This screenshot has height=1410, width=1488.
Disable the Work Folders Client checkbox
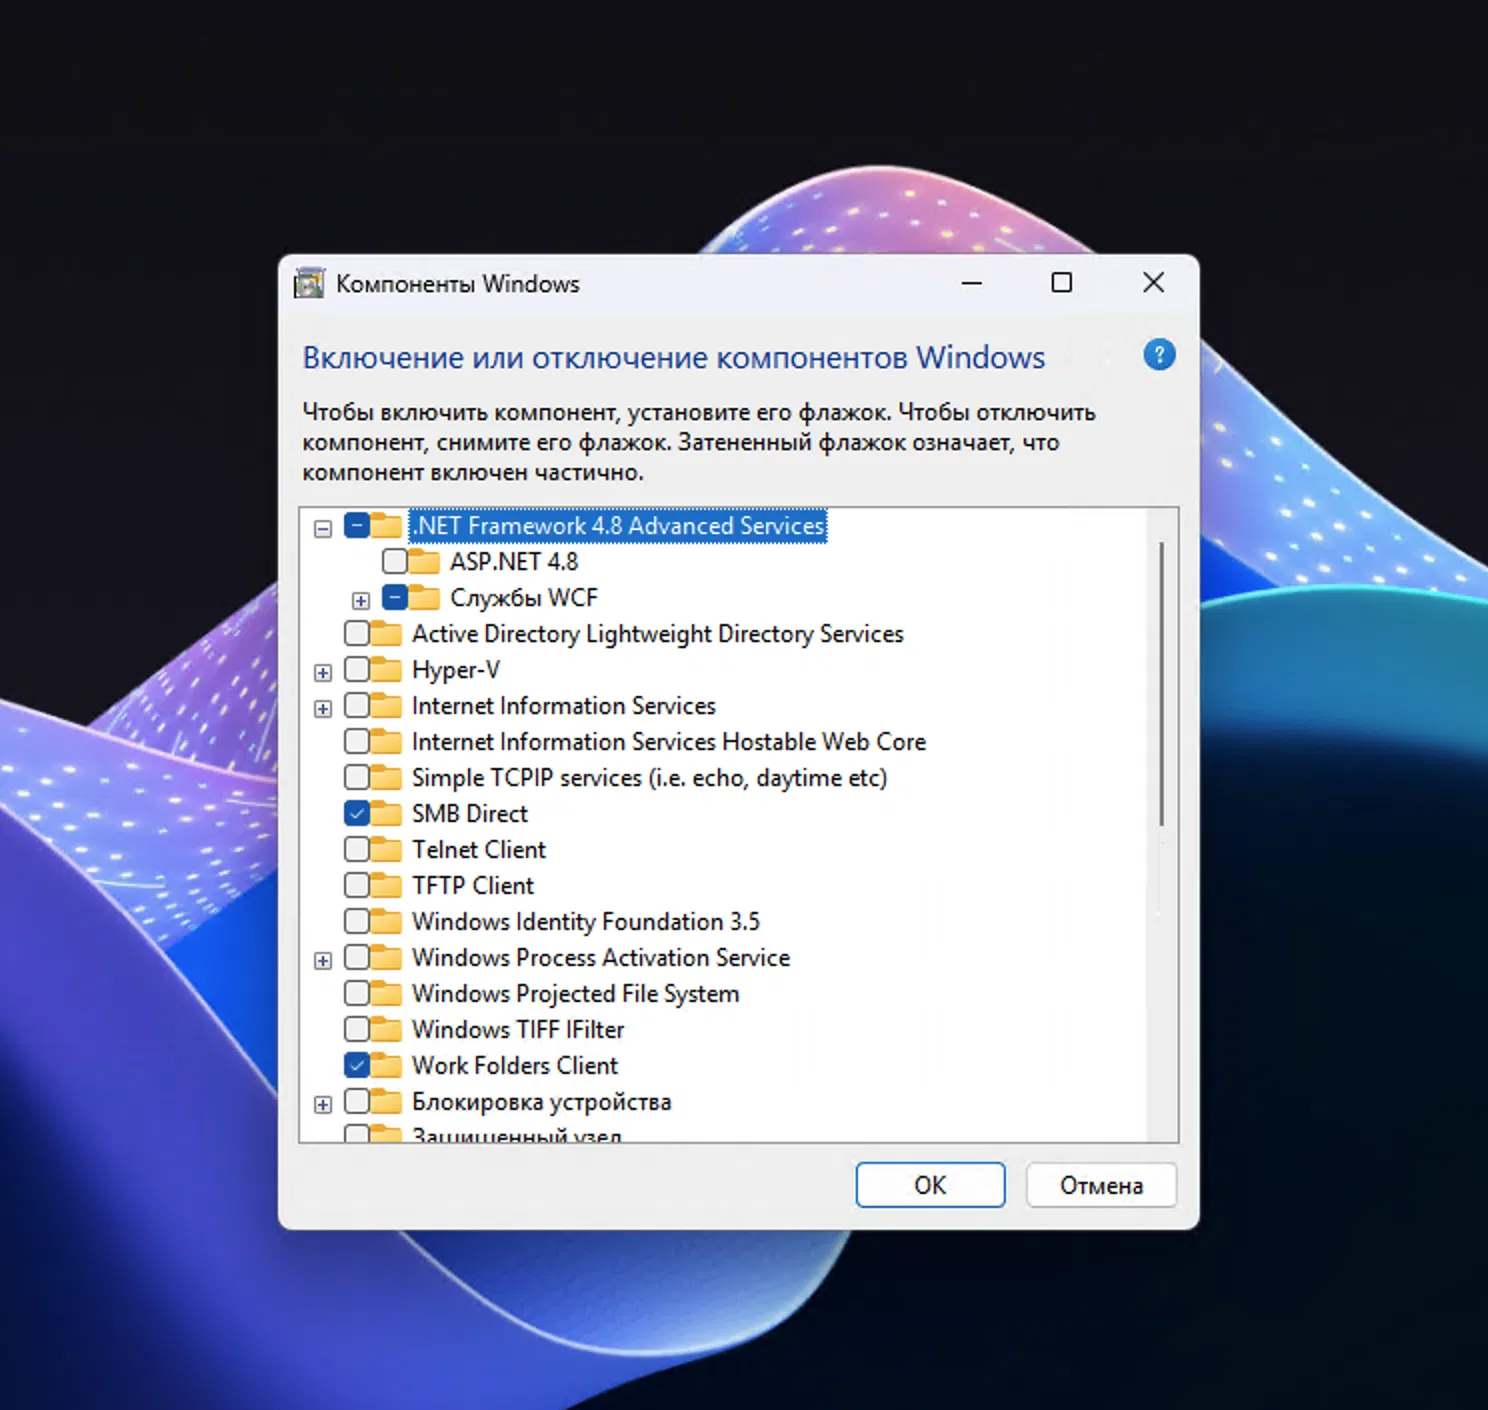pos(357,1065)
